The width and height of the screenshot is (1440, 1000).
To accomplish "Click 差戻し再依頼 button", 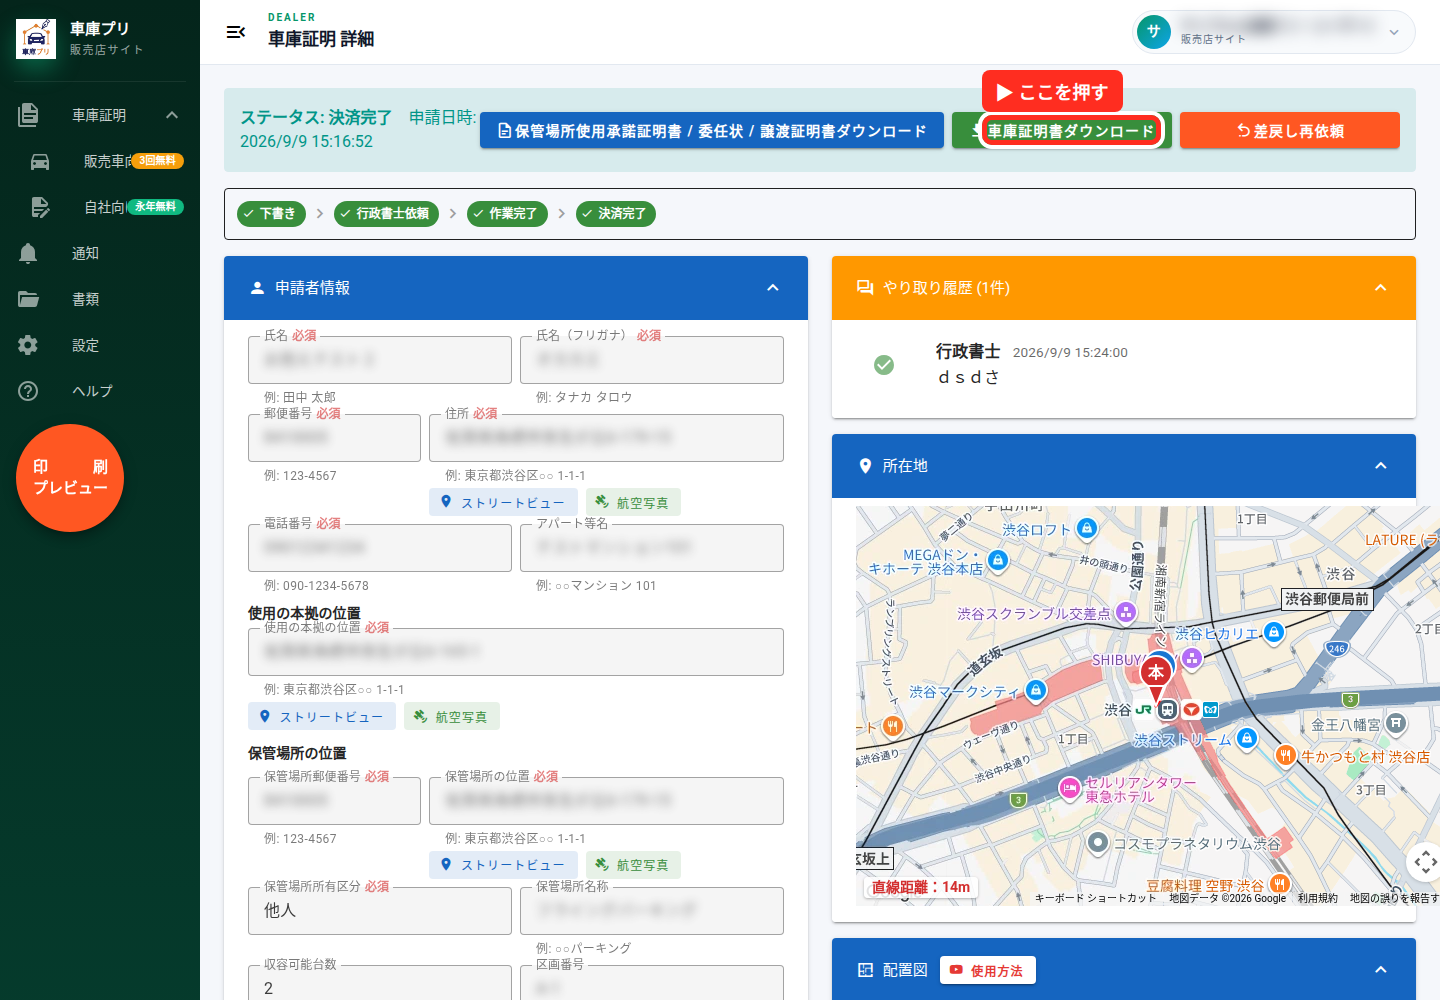I will coord(1290,131).
